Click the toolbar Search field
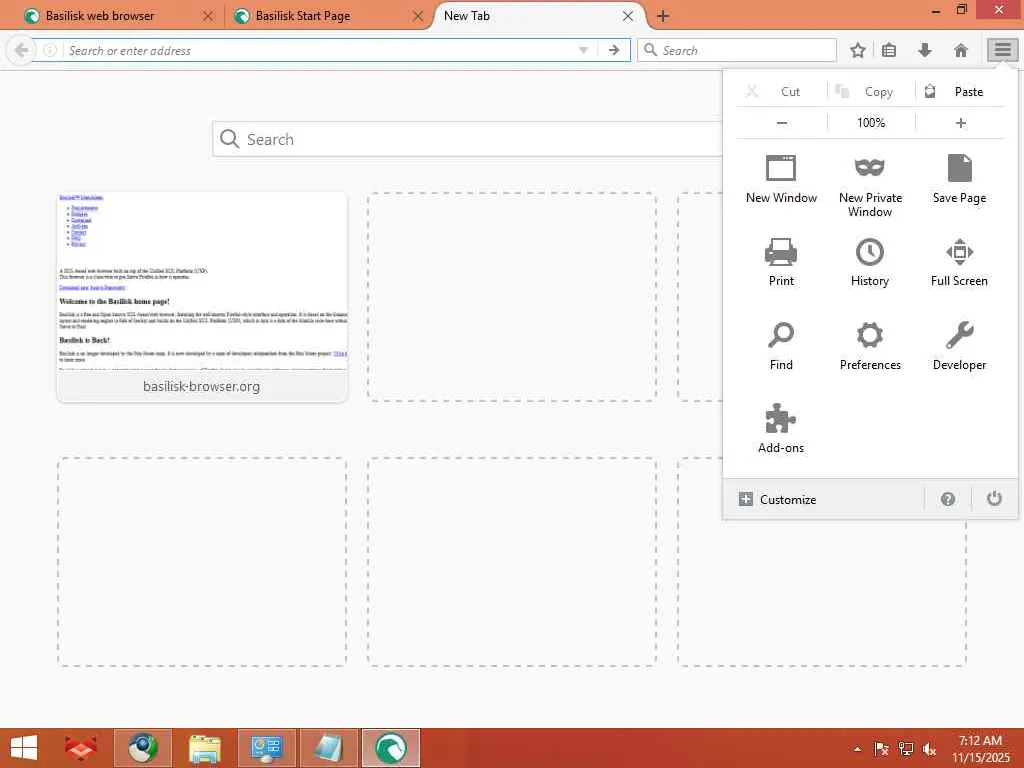This screenshot has width=1024, height=768. click(737, 50)
